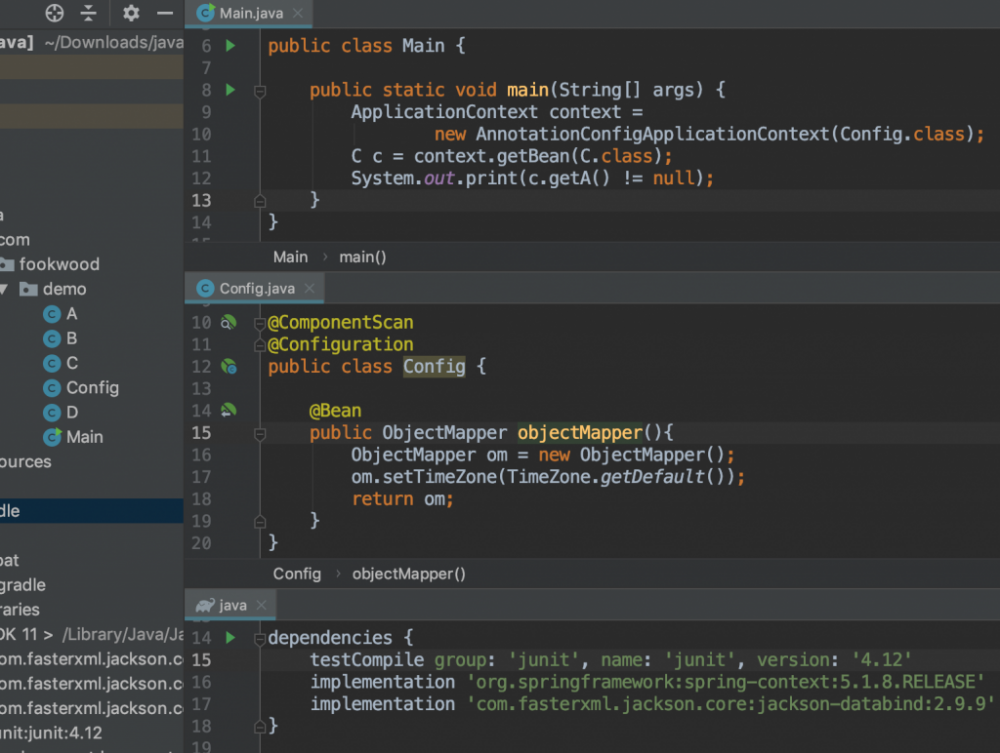Click the green run arrow beside class Main

[230, 46]
